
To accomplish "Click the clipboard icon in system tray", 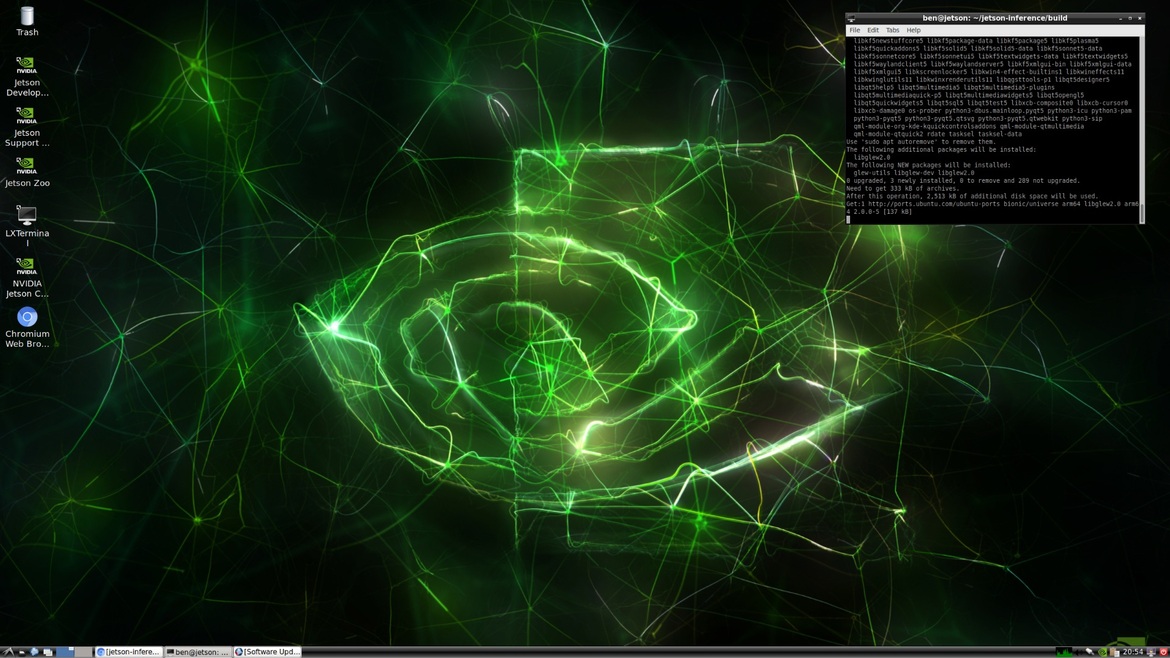I will click(1115, 652).
